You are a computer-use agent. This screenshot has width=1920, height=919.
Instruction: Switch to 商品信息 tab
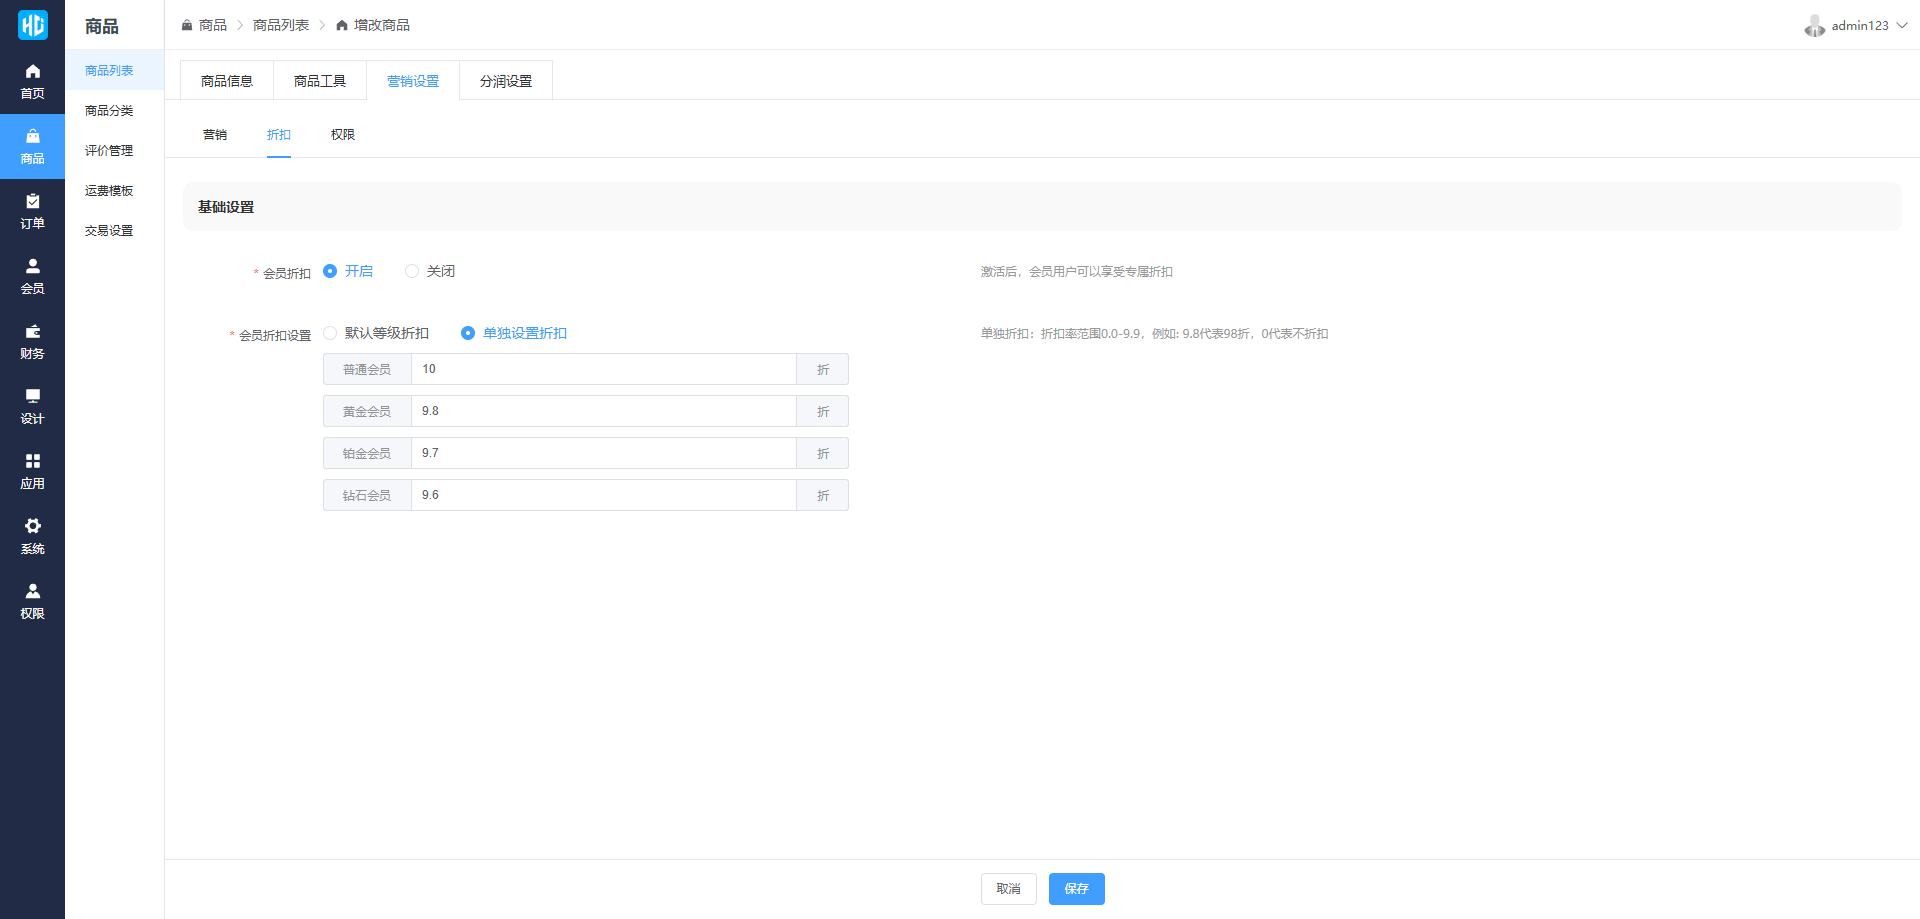tap(227, 81)
